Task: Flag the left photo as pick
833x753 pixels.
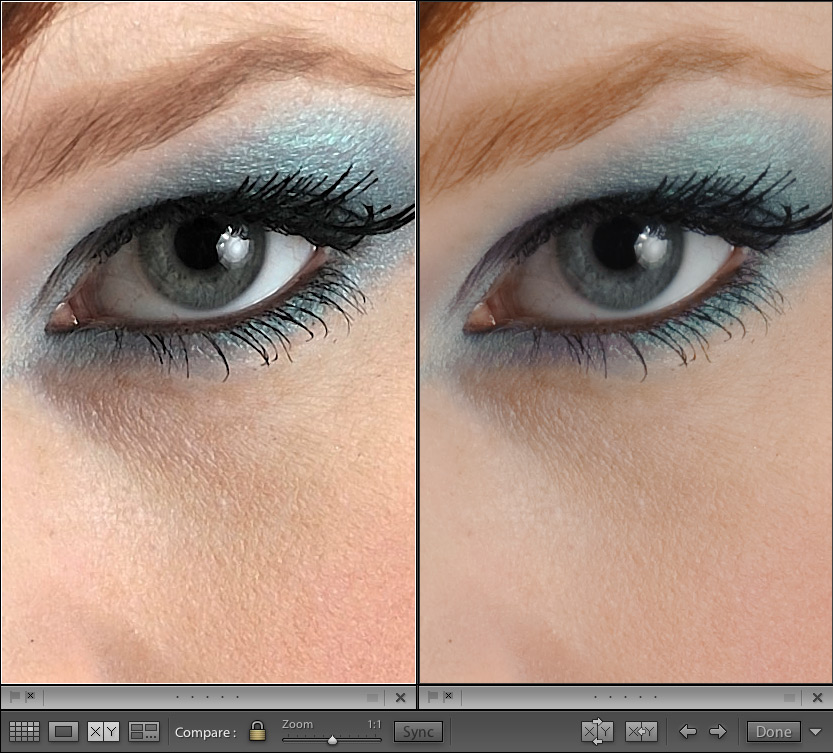Action: click(x=14, y=696)
